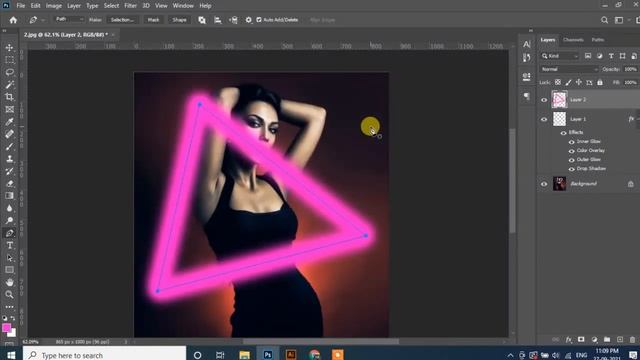Open the Normal blend mode dropdown
The width and height of the screenshot is (640, 360).
tap(569, 69)
